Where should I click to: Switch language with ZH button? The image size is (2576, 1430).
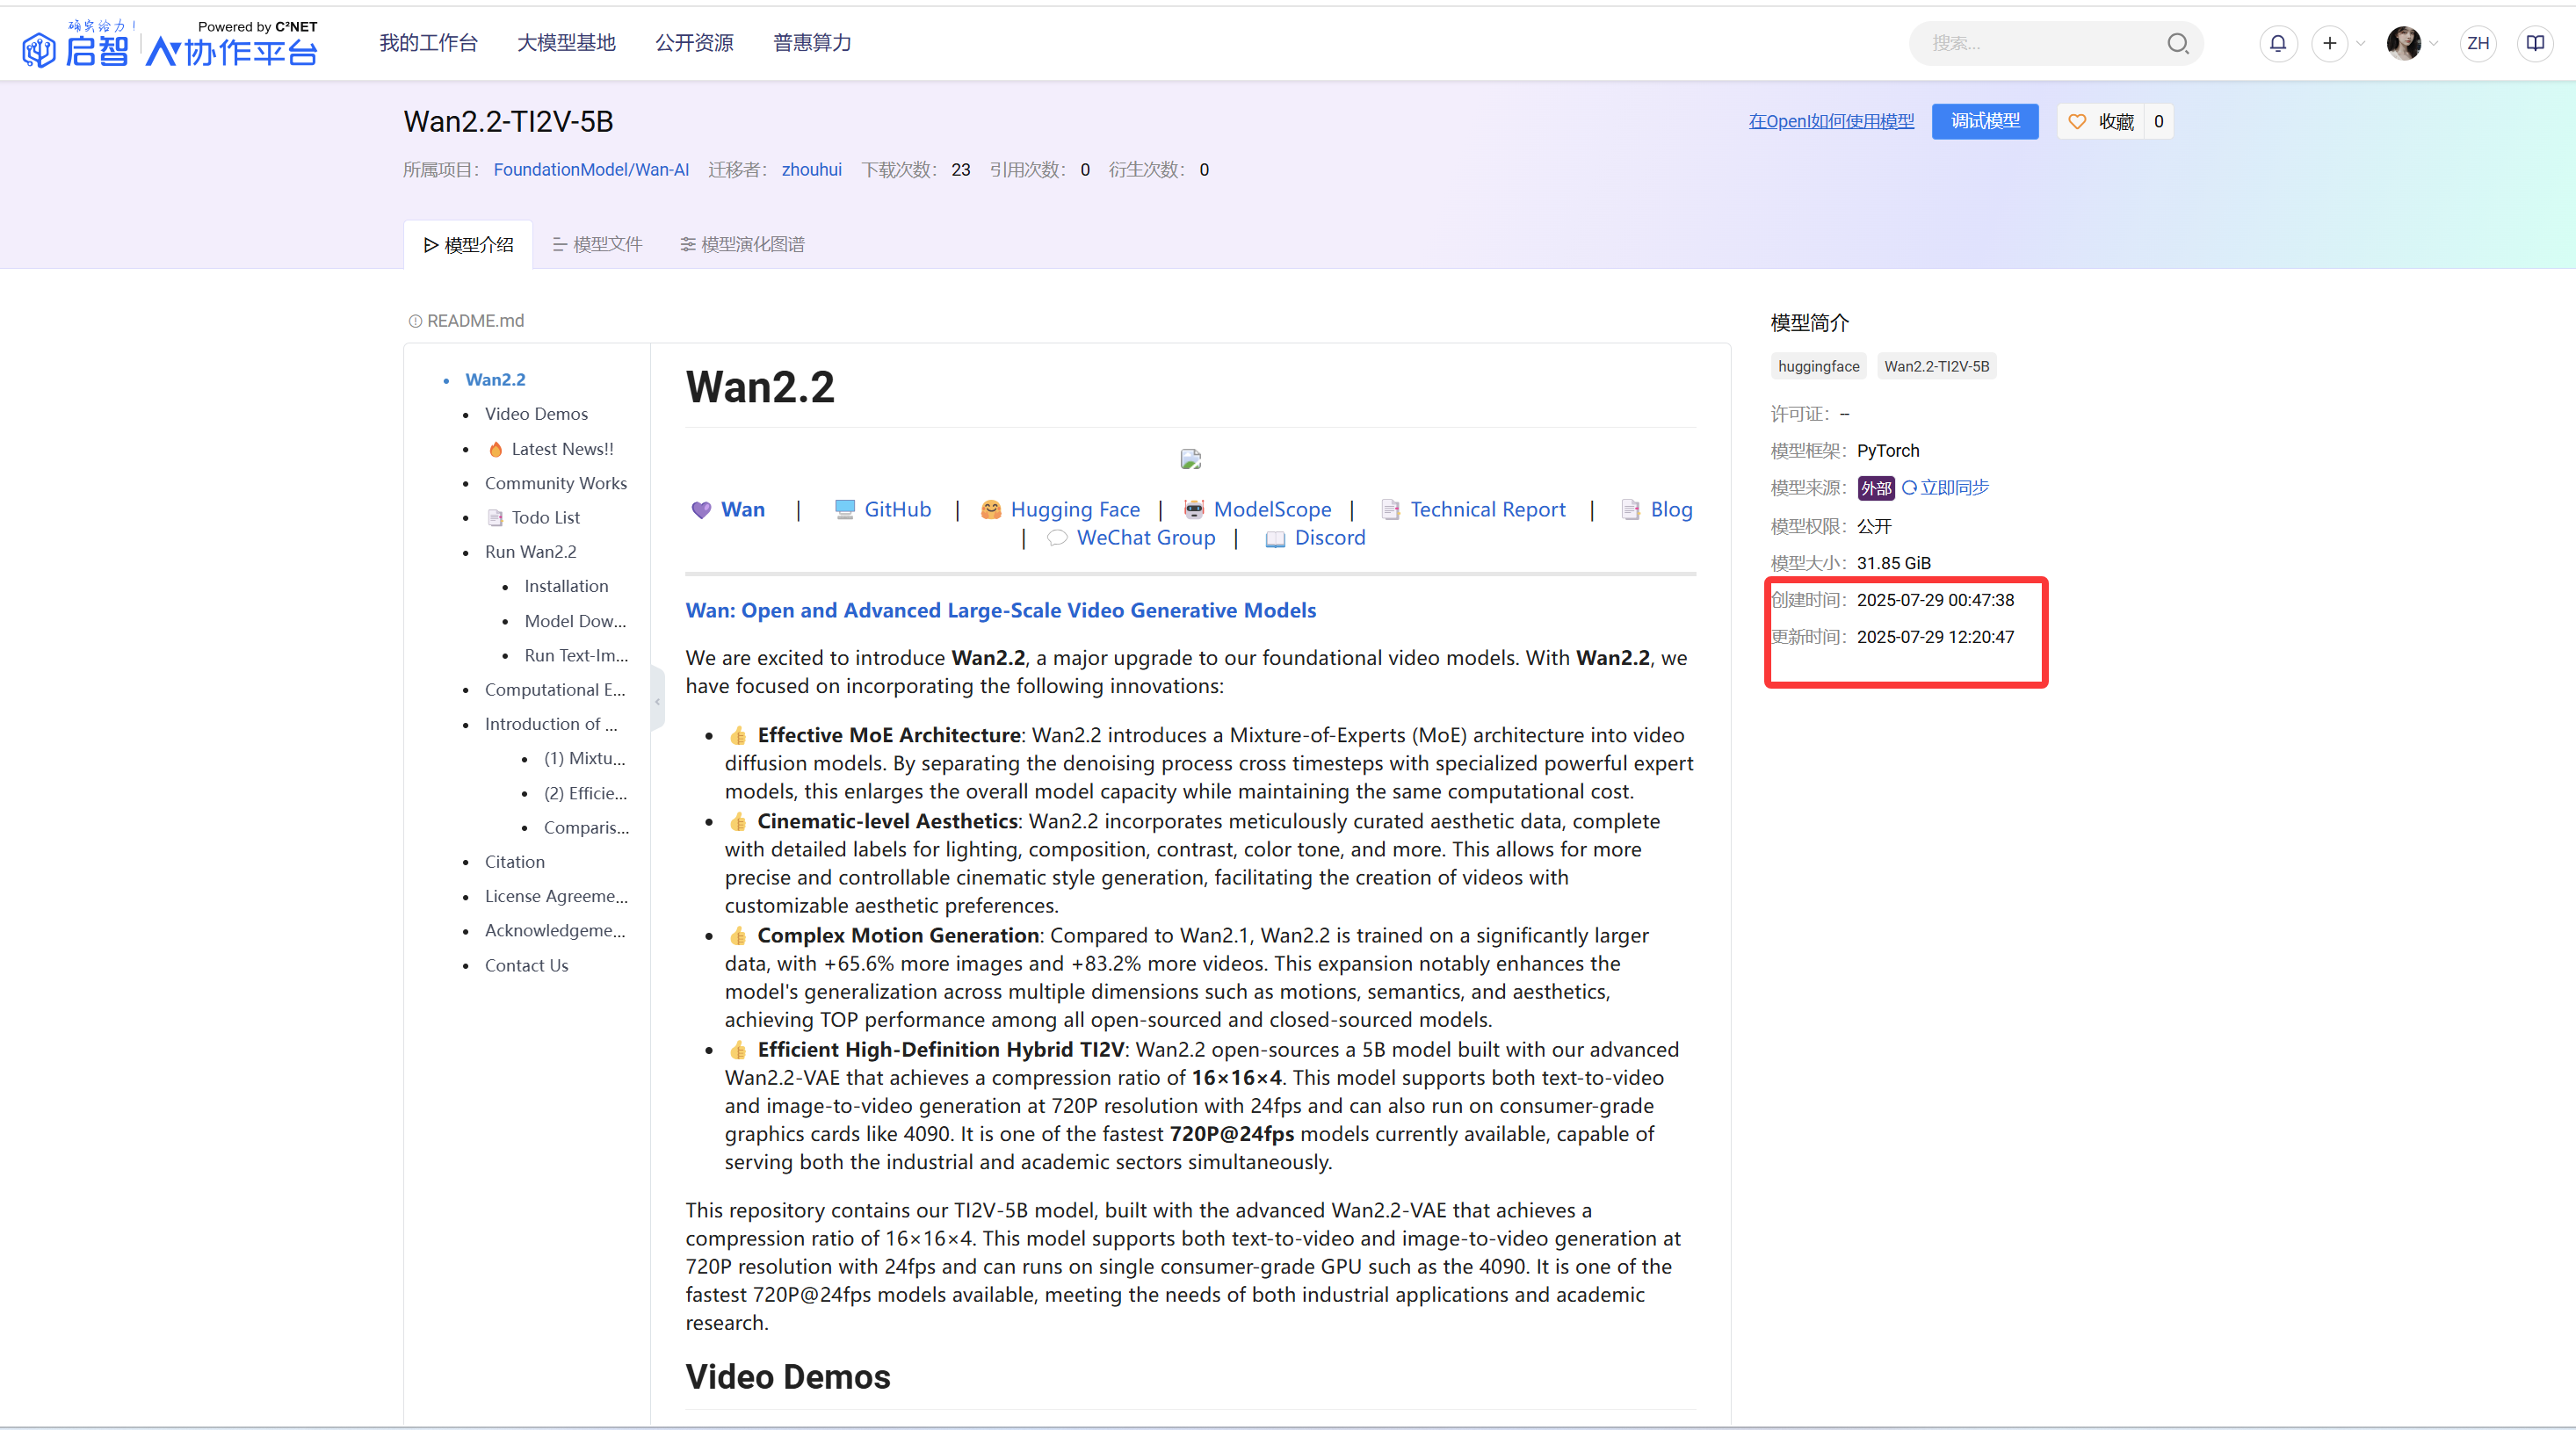coord(2478,43)
